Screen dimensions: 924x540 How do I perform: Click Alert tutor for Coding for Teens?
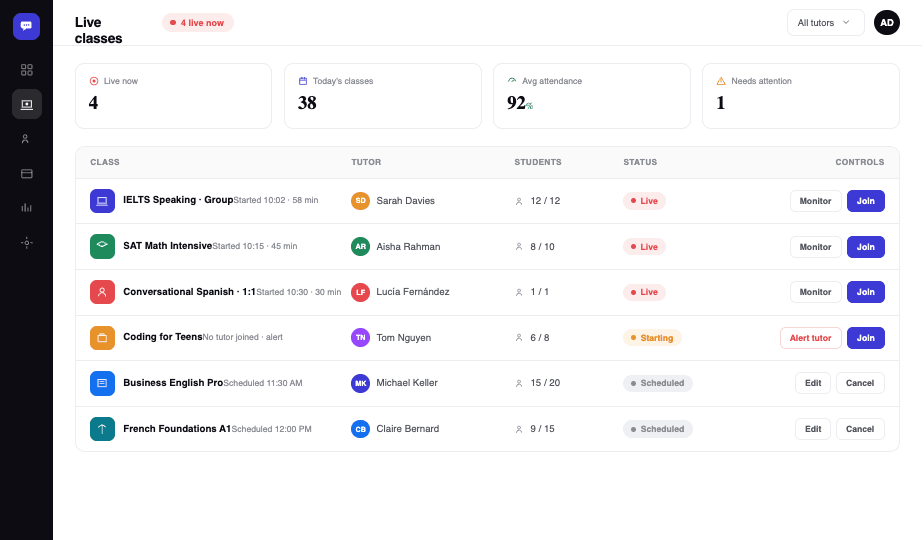tap(811, 338)
